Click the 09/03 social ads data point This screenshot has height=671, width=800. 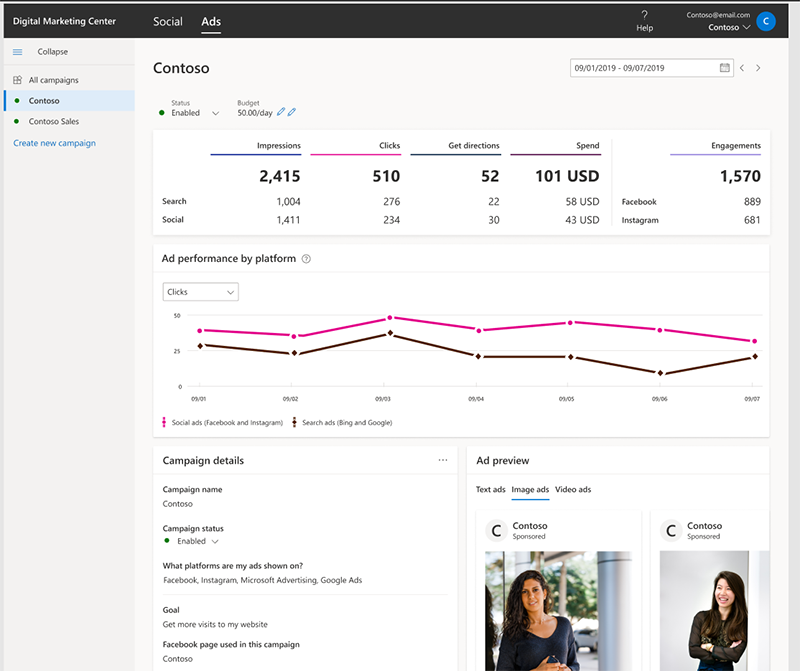point(390,317)
